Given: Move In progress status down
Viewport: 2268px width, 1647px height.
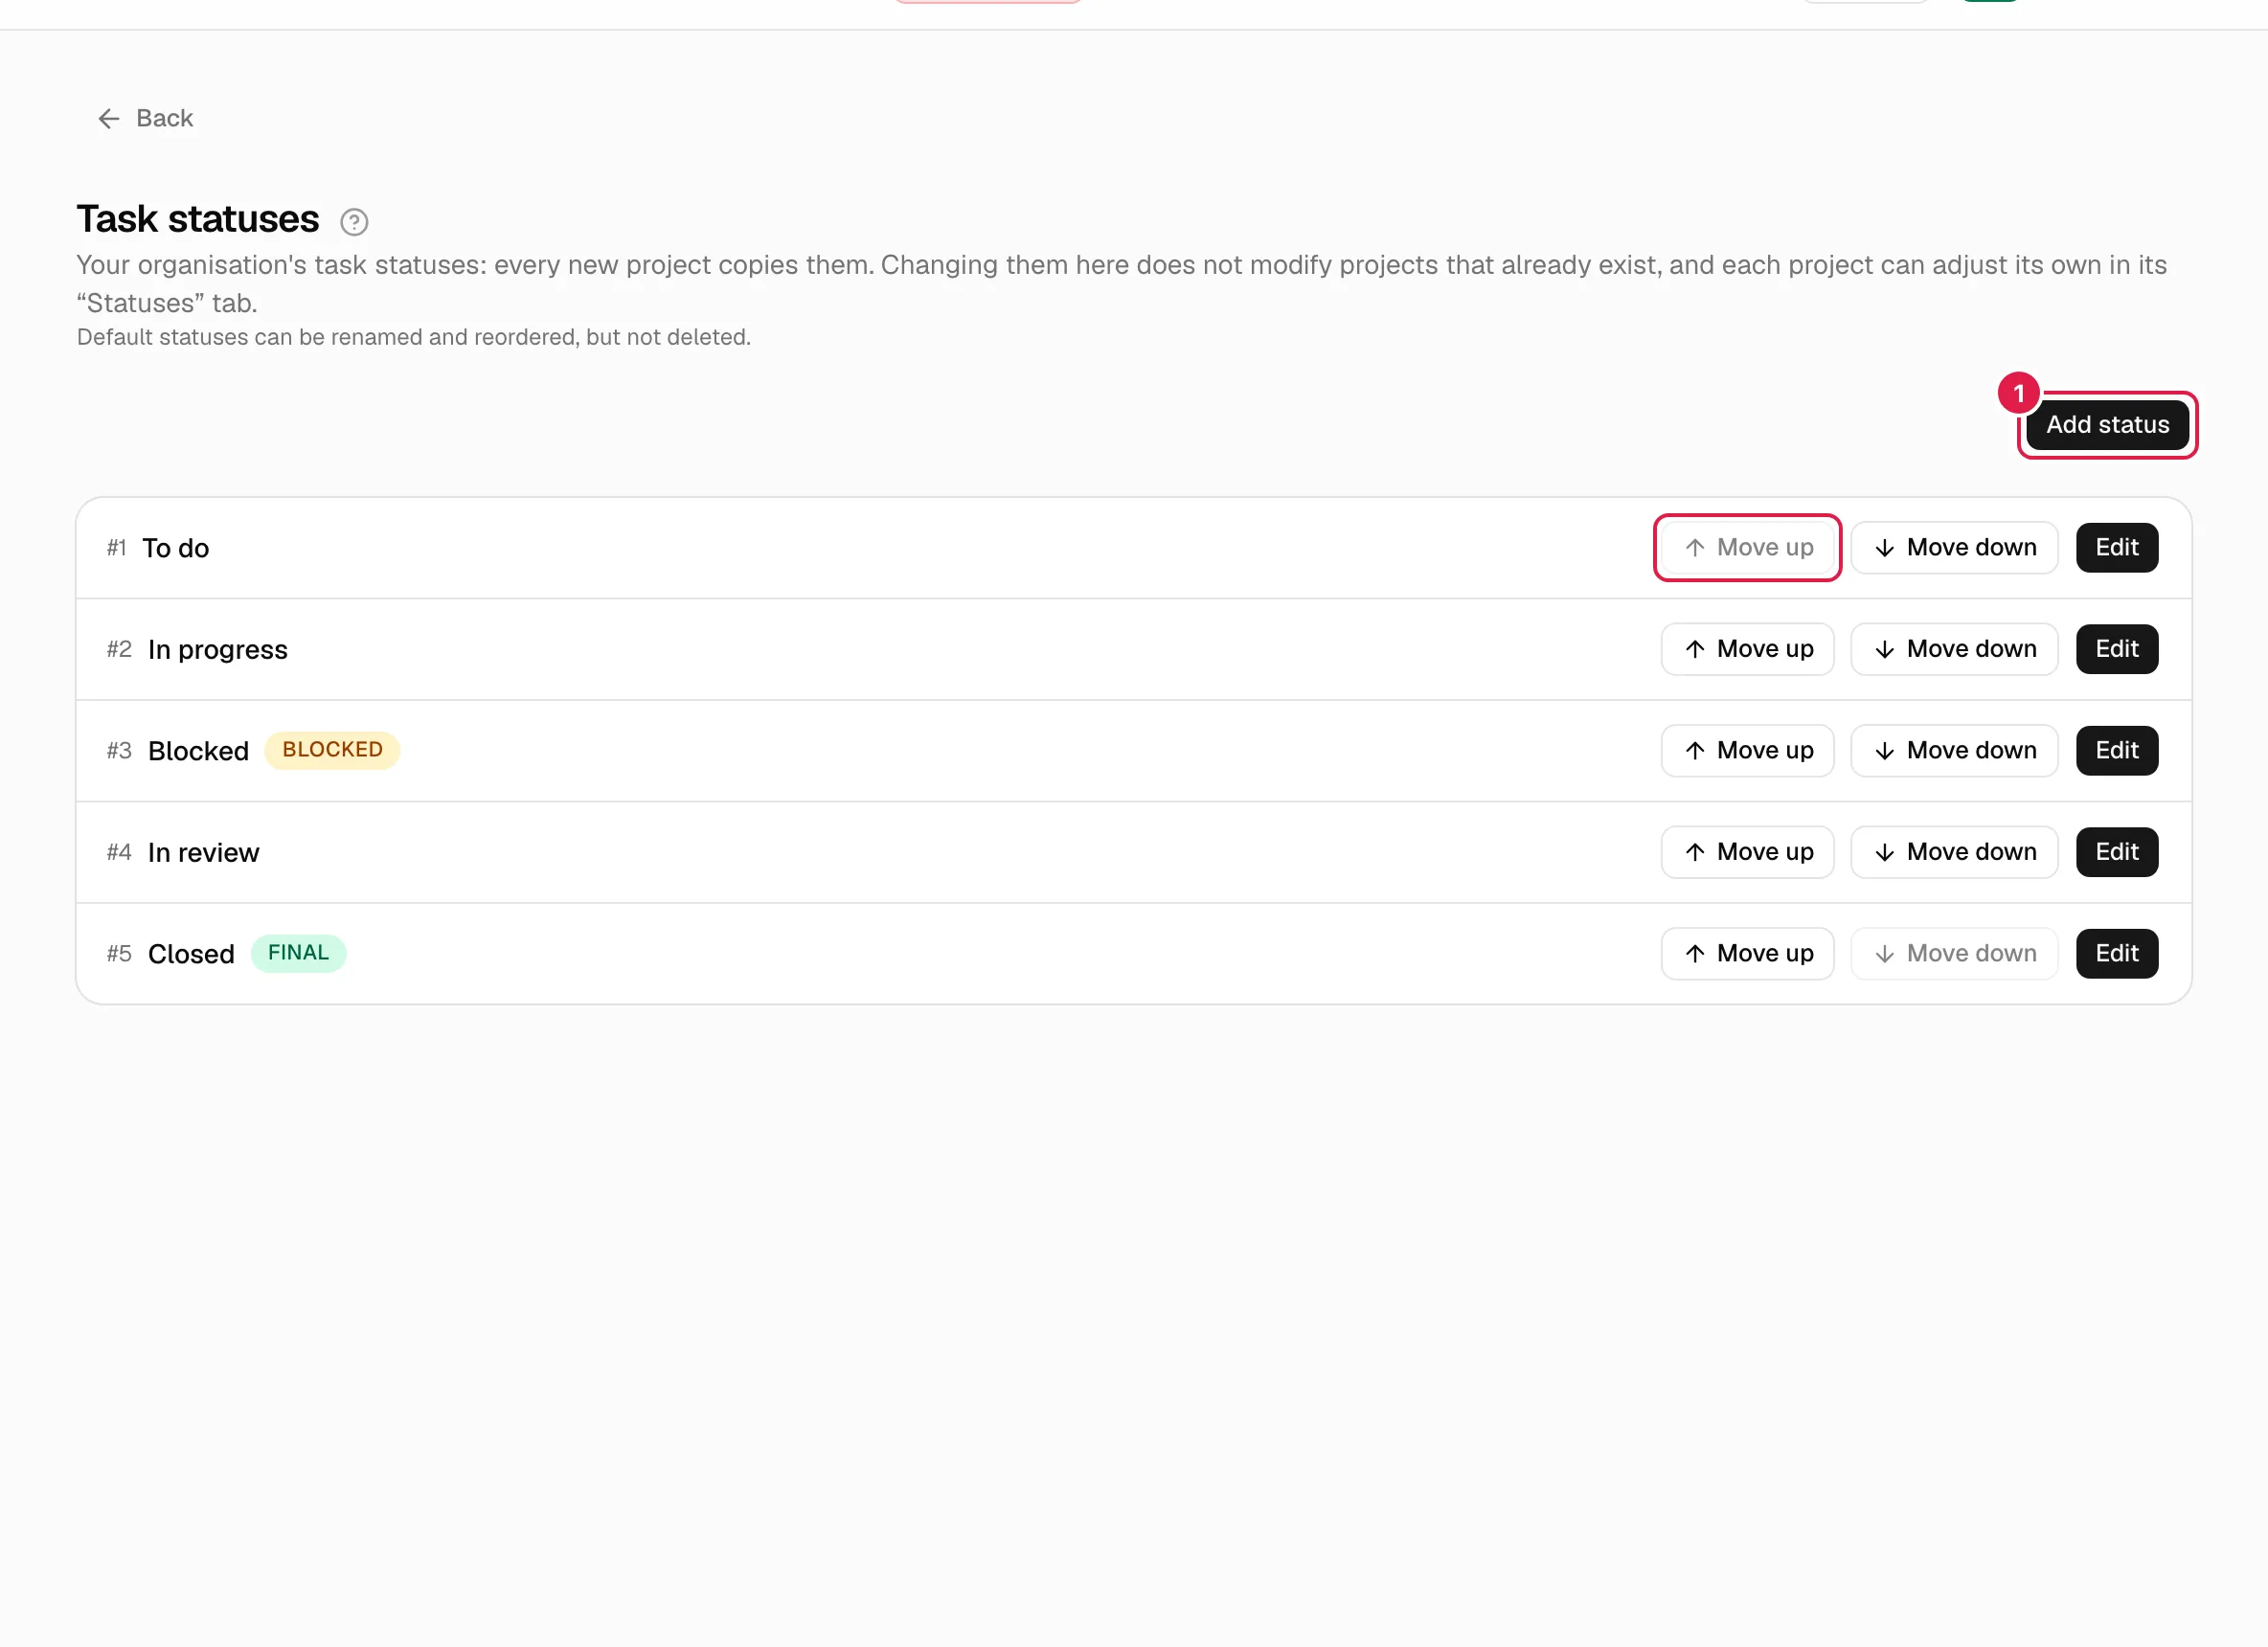Looking at the screenshot, I should click(1954, 649).
